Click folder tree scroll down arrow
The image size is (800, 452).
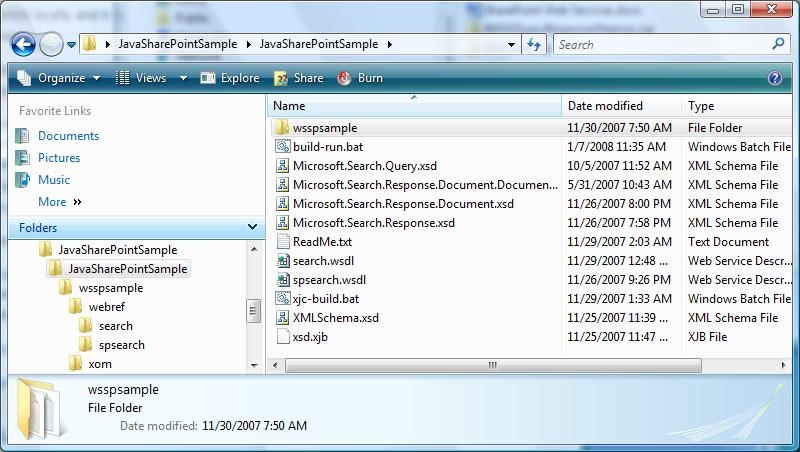click(254, 365)
